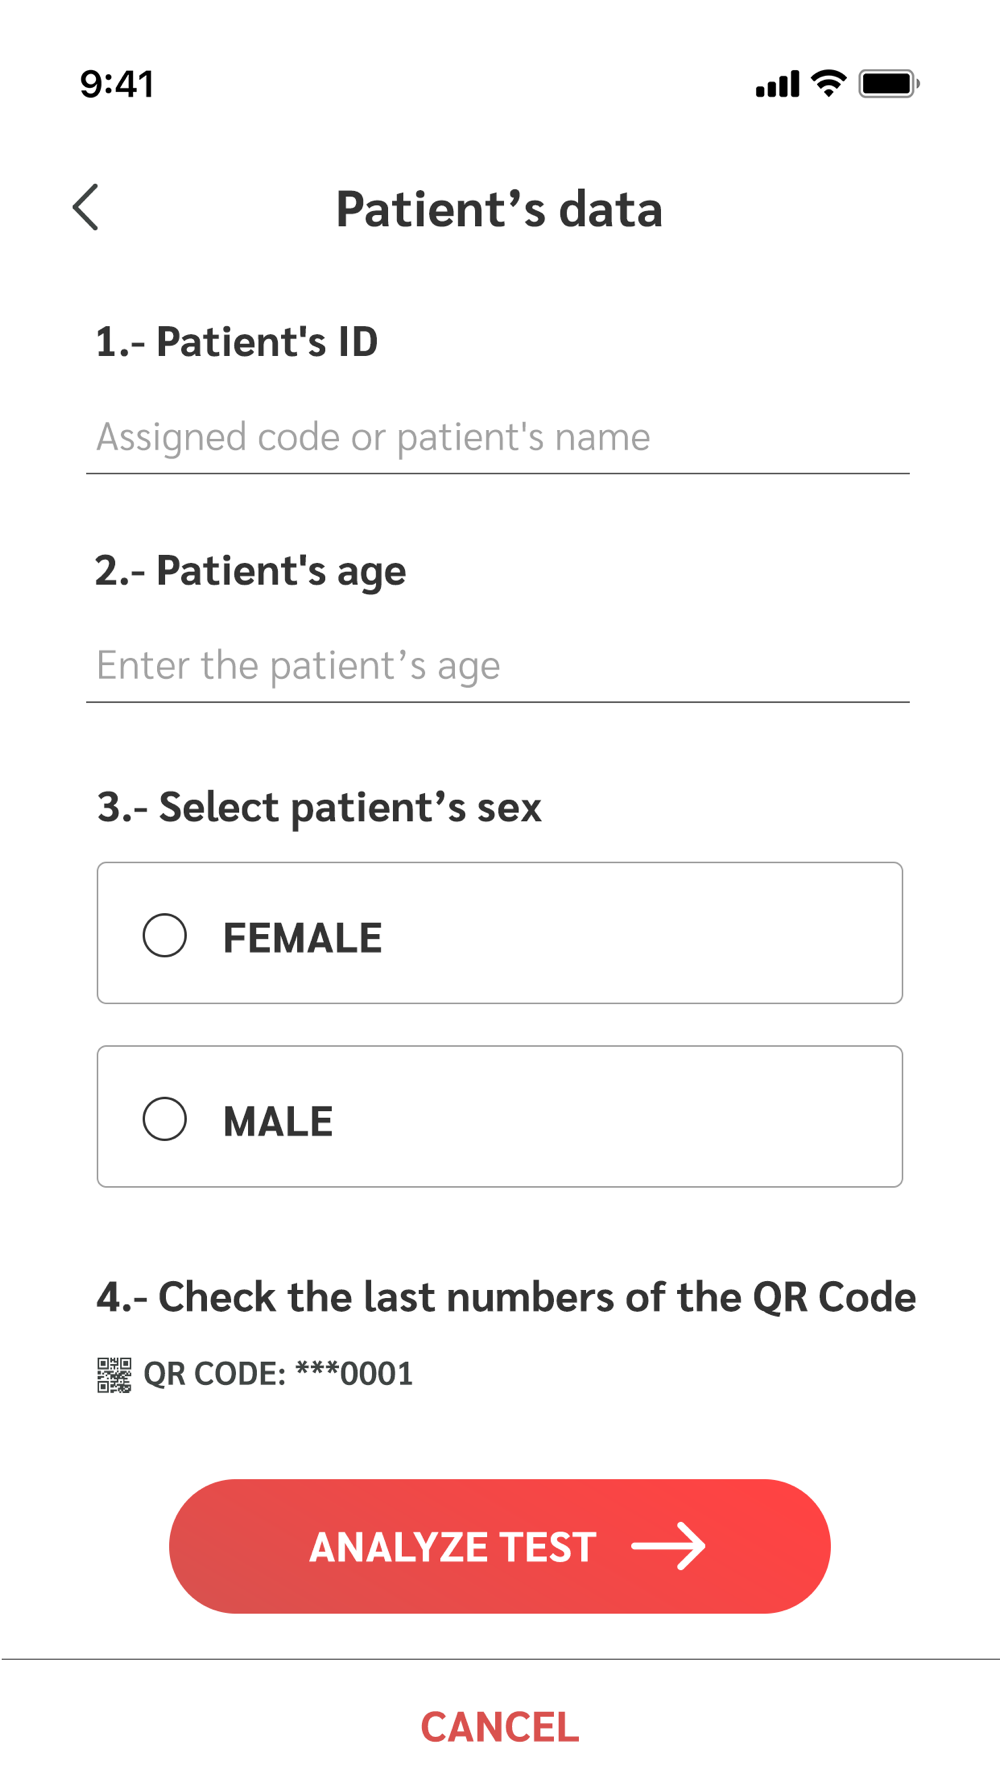Tap the Check last numbers QR heading

(506, 1297)
